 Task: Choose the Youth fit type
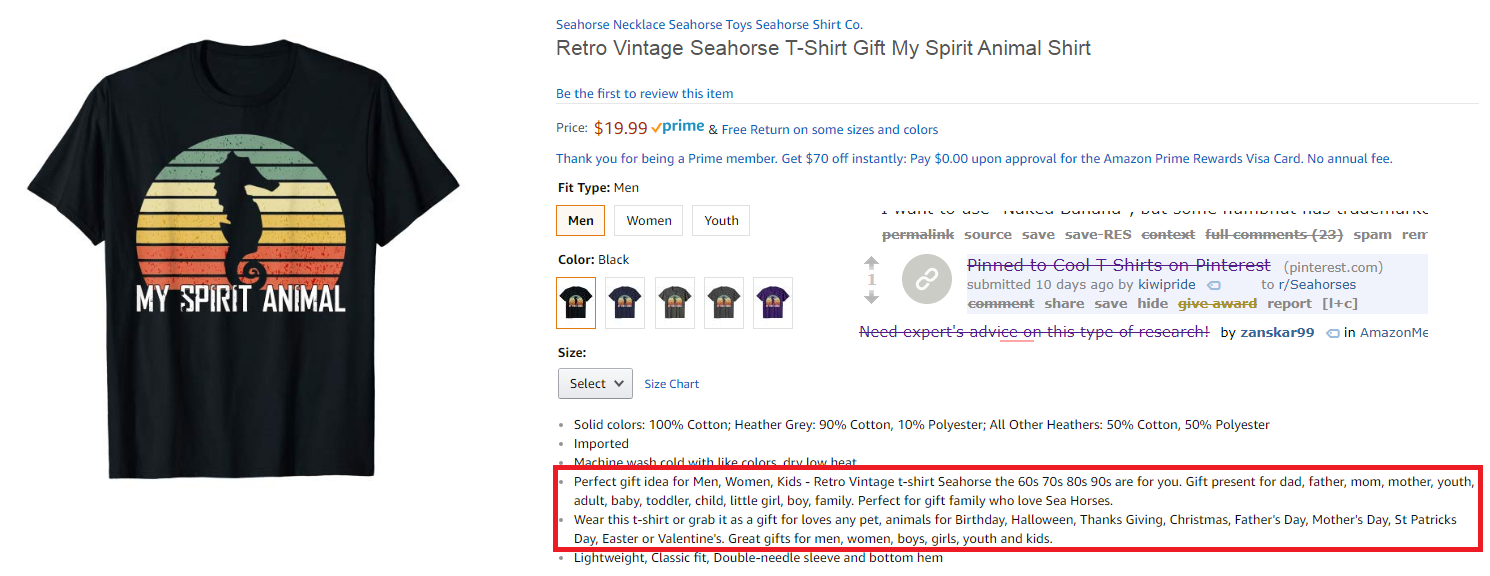[x=721, y=221]
